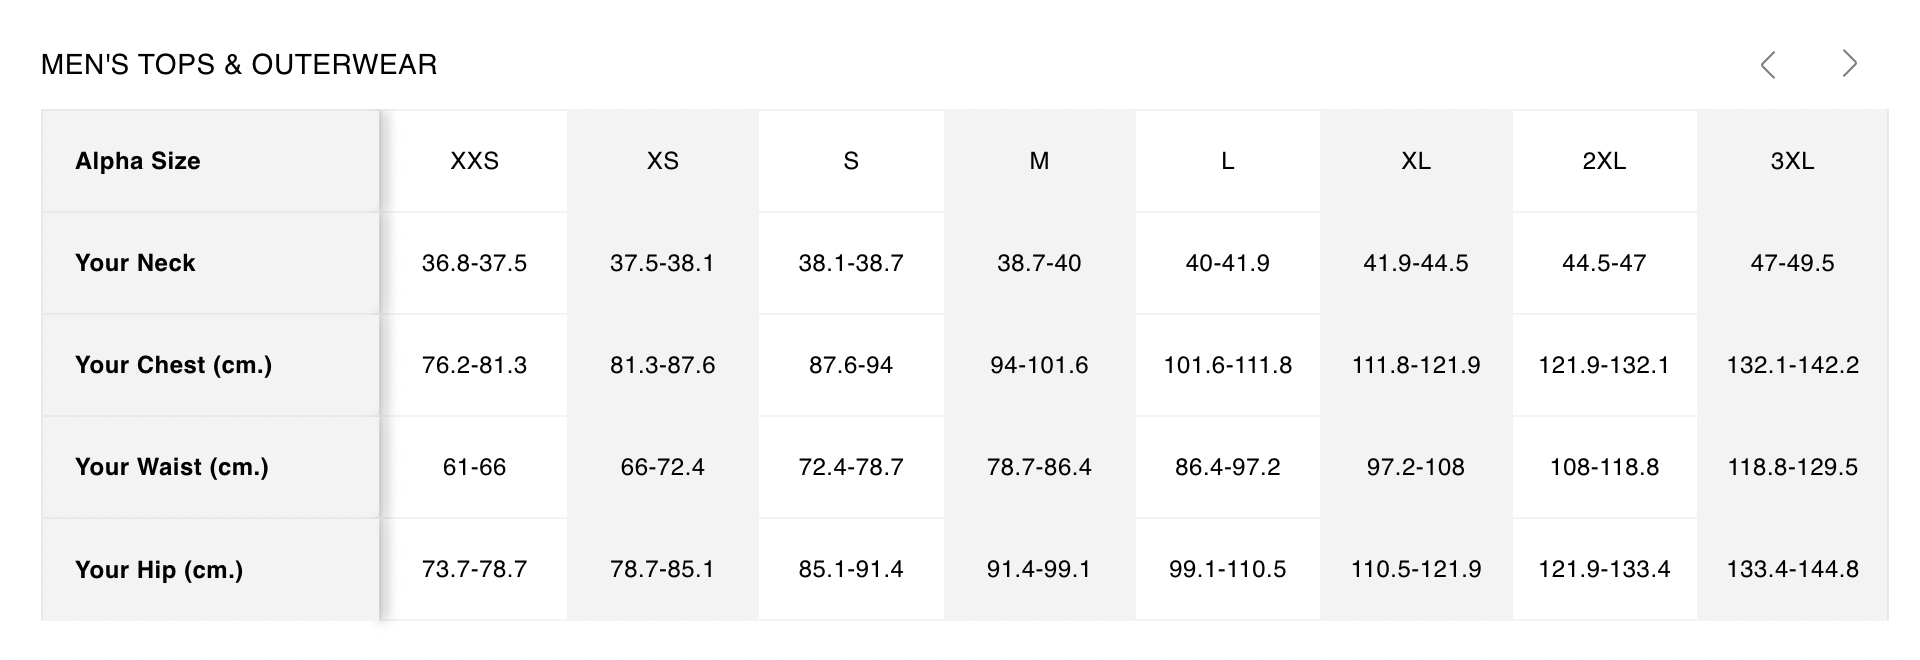
Task: Click the 3XL size column header
Action: click(1792, 161)
